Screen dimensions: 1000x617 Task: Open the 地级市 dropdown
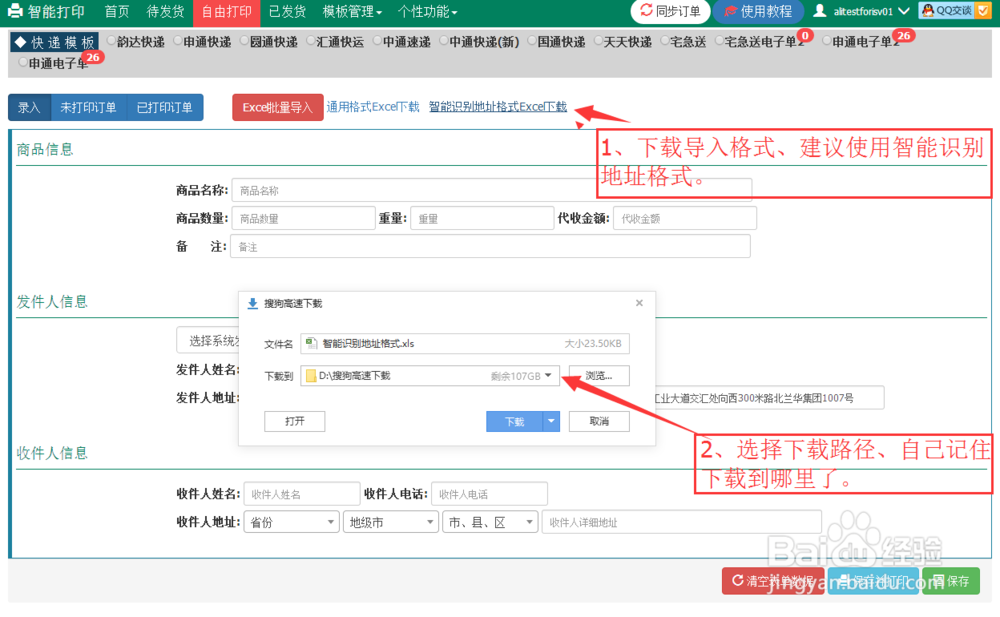pos(391,522)
